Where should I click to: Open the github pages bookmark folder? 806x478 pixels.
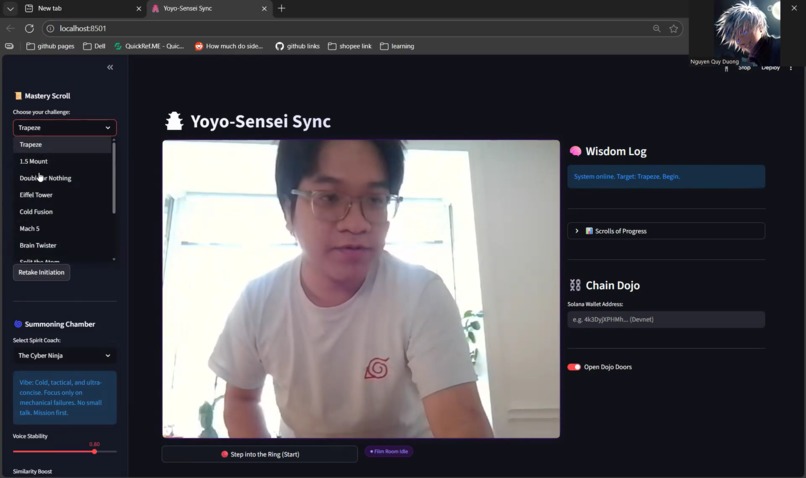50,46
